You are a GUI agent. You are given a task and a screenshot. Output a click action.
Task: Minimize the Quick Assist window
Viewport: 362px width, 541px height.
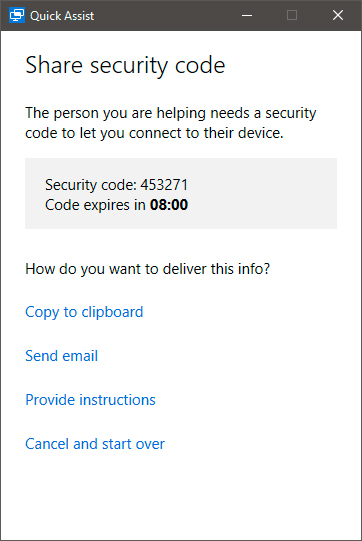247,16
